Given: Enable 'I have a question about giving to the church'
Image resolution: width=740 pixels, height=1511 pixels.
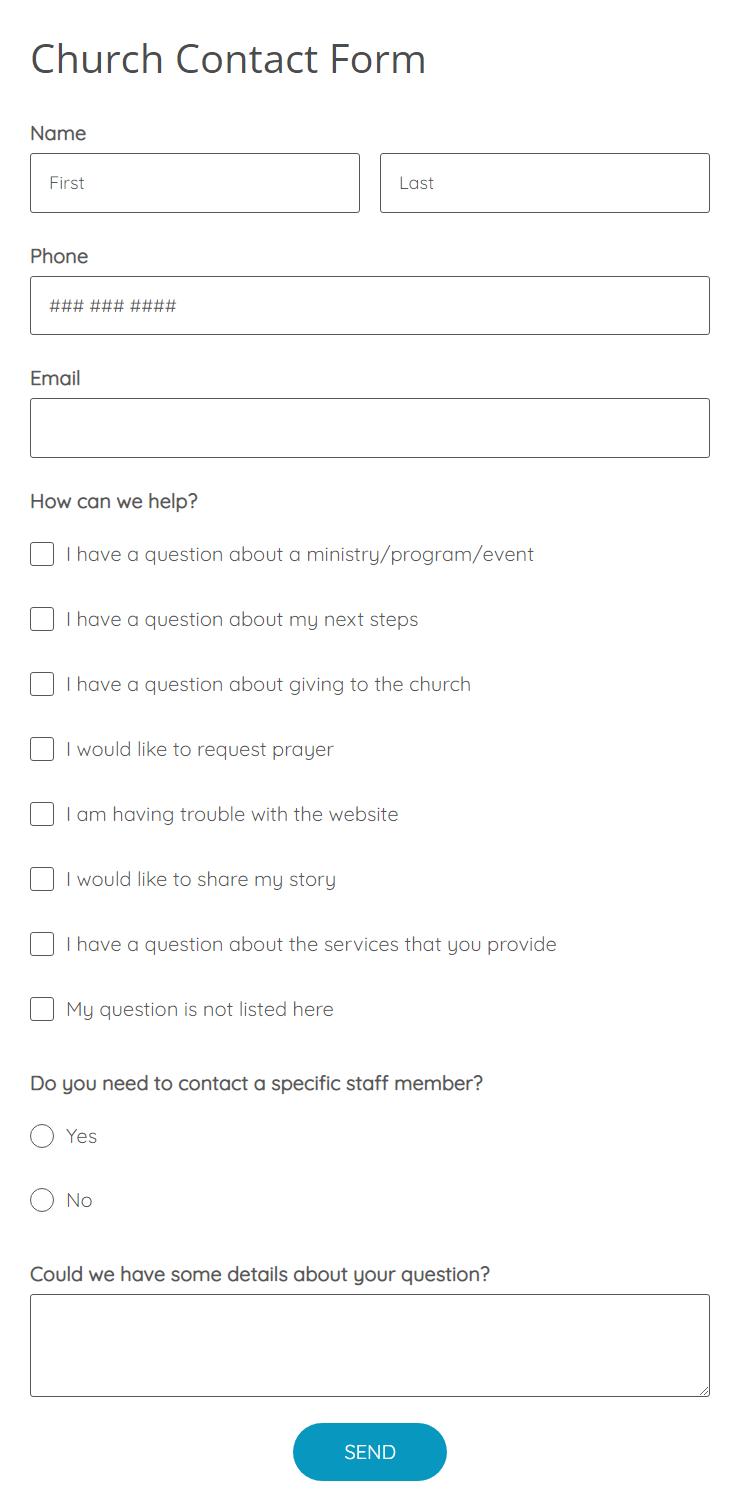Looking at the screenshot, I should [41, 684].
